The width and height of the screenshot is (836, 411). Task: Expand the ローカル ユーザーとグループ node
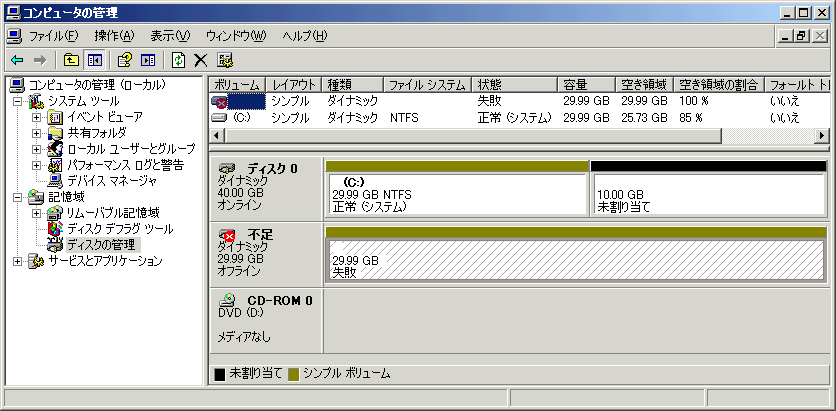[x=36, y=149]
